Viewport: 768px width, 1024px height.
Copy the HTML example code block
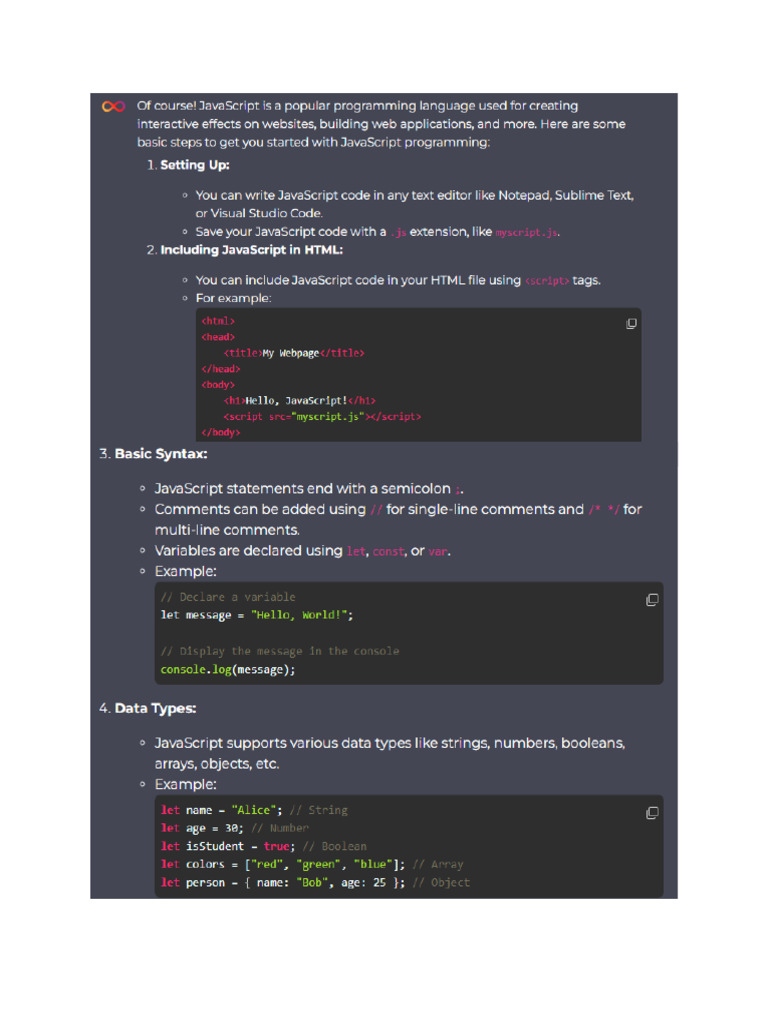631,324
